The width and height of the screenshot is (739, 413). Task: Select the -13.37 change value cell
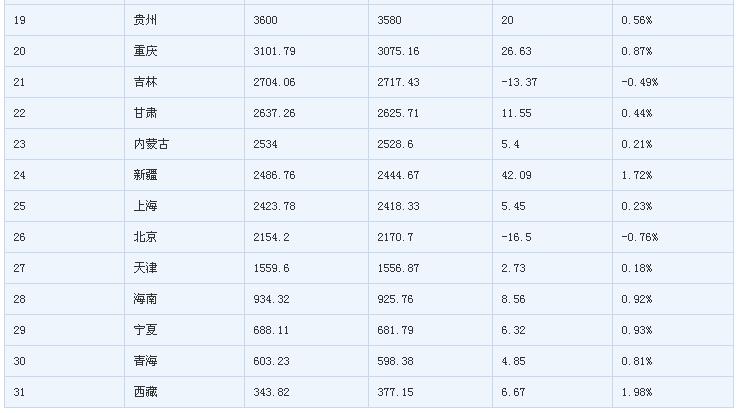click(521, 82)
